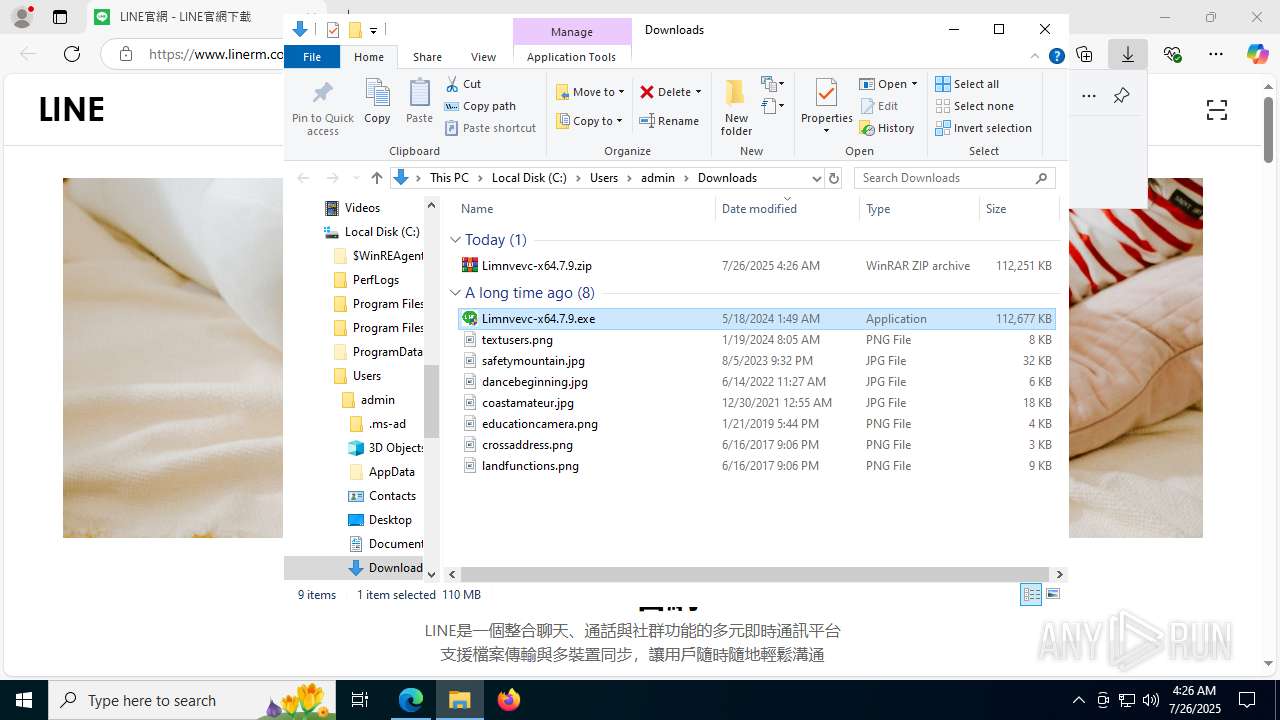Image resolution: width=1280 pixels, height=720 pixels.
Task: Click Edge Downloads toolbar icon
Action: [x=1128, y=54]
